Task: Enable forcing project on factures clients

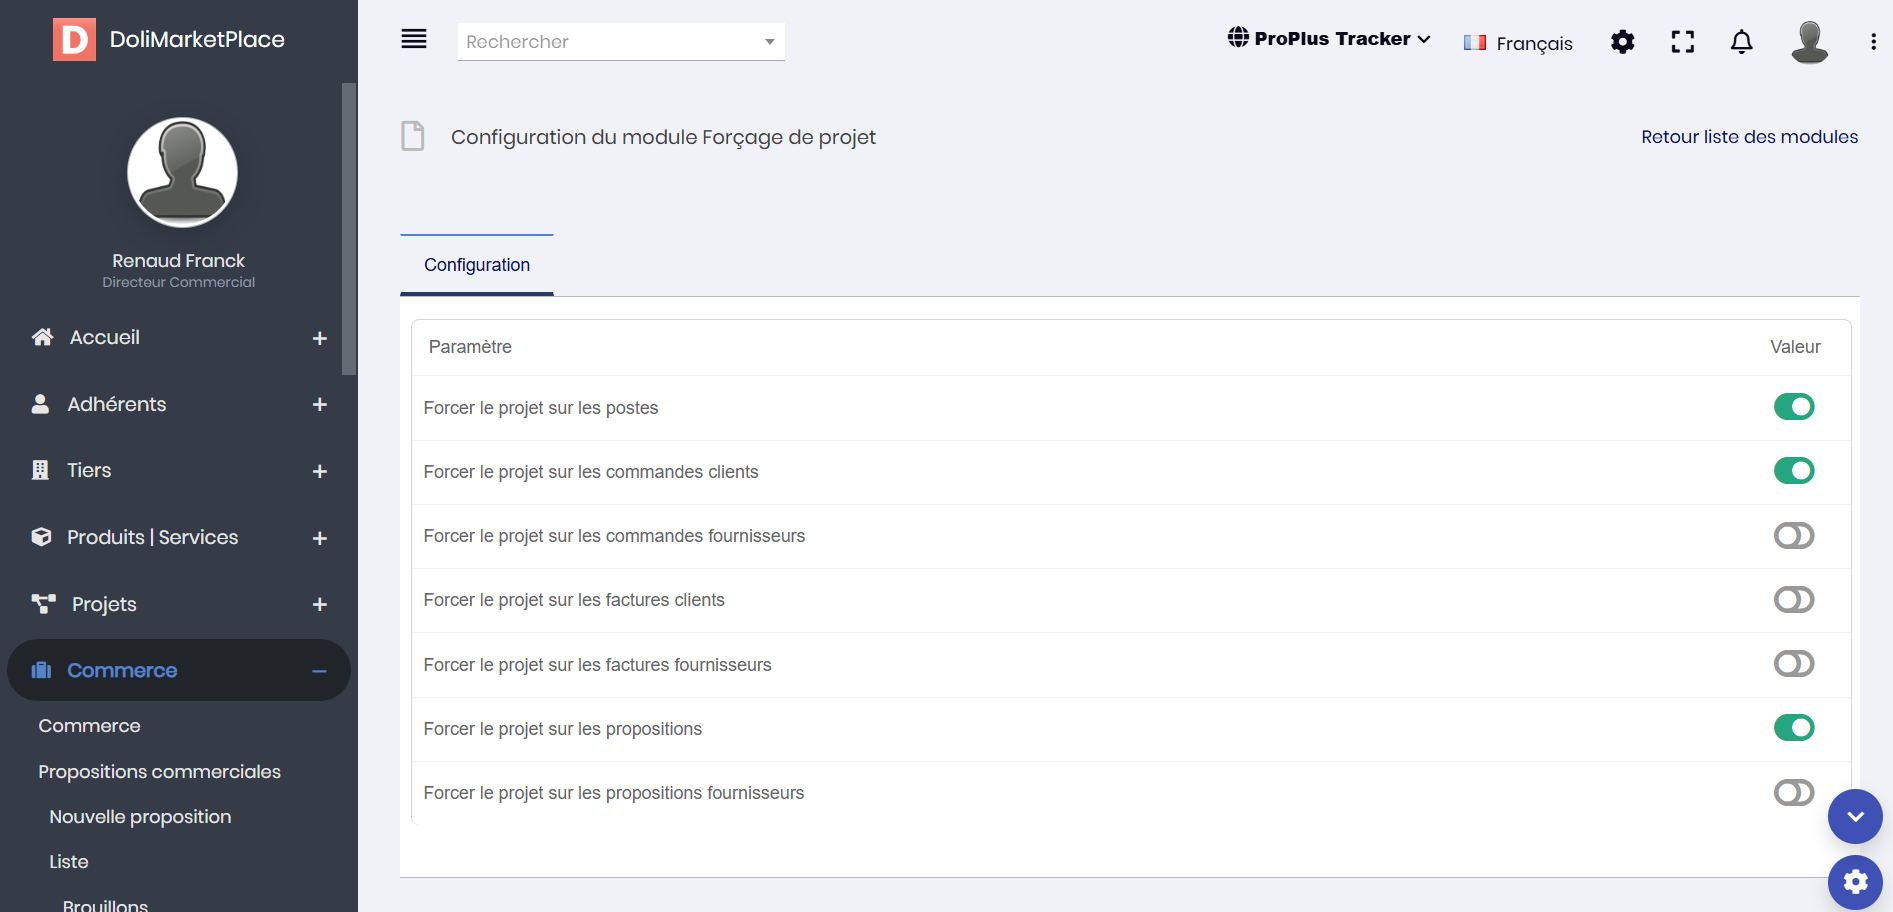Action: pos(1794,600)
